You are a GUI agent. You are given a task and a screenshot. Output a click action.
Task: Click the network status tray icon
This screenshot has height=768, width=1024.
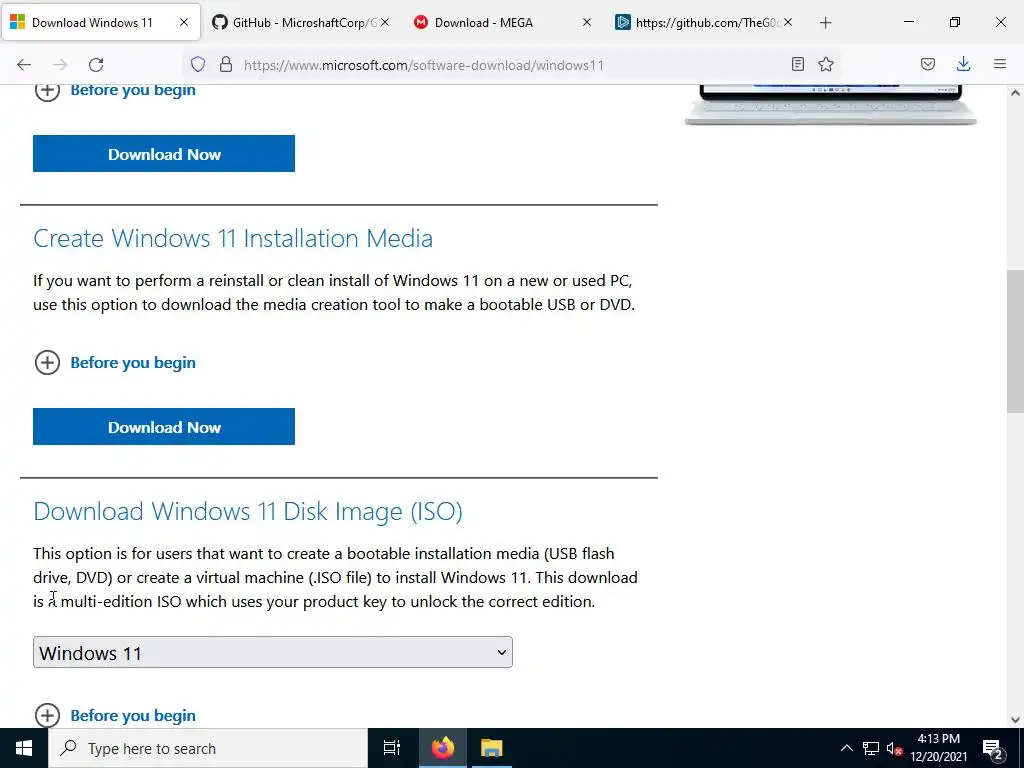coord(871,748)
